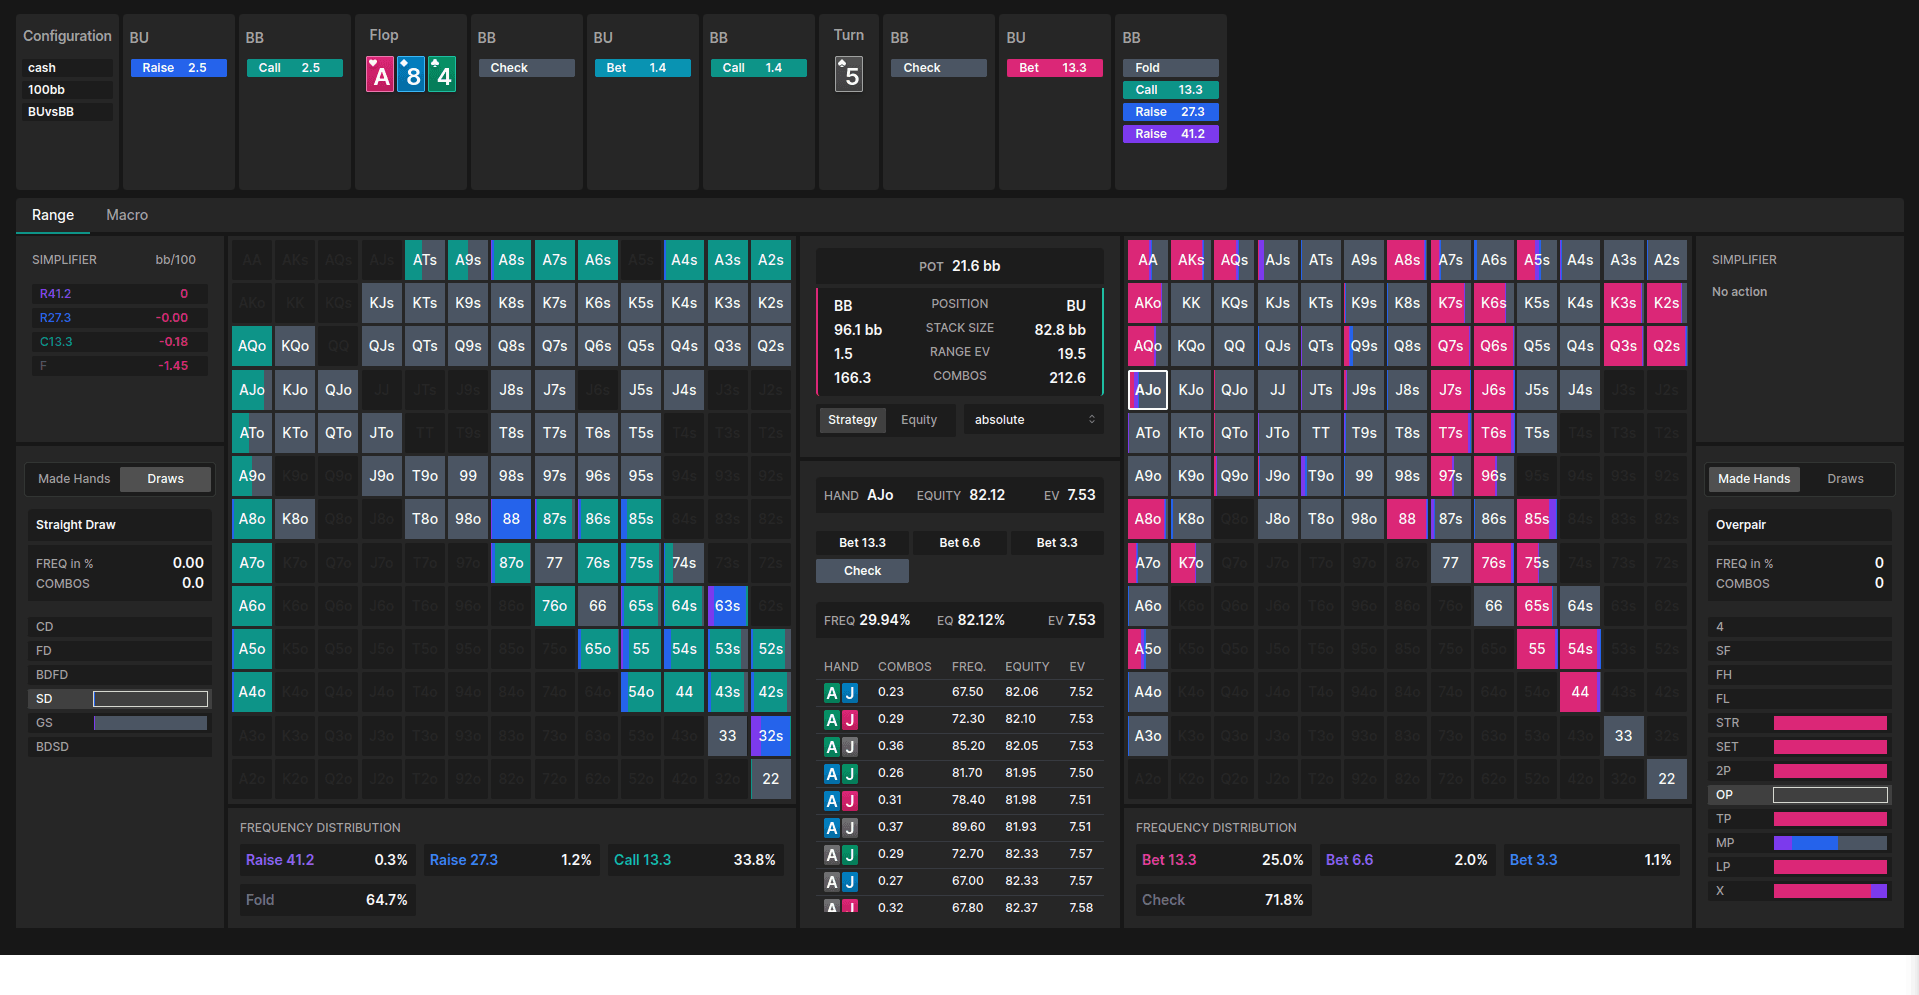The image size is (1919, 995).
Task: Filter by Bet 3.3 in hand detail
Action: click(x=1056, y=543)
